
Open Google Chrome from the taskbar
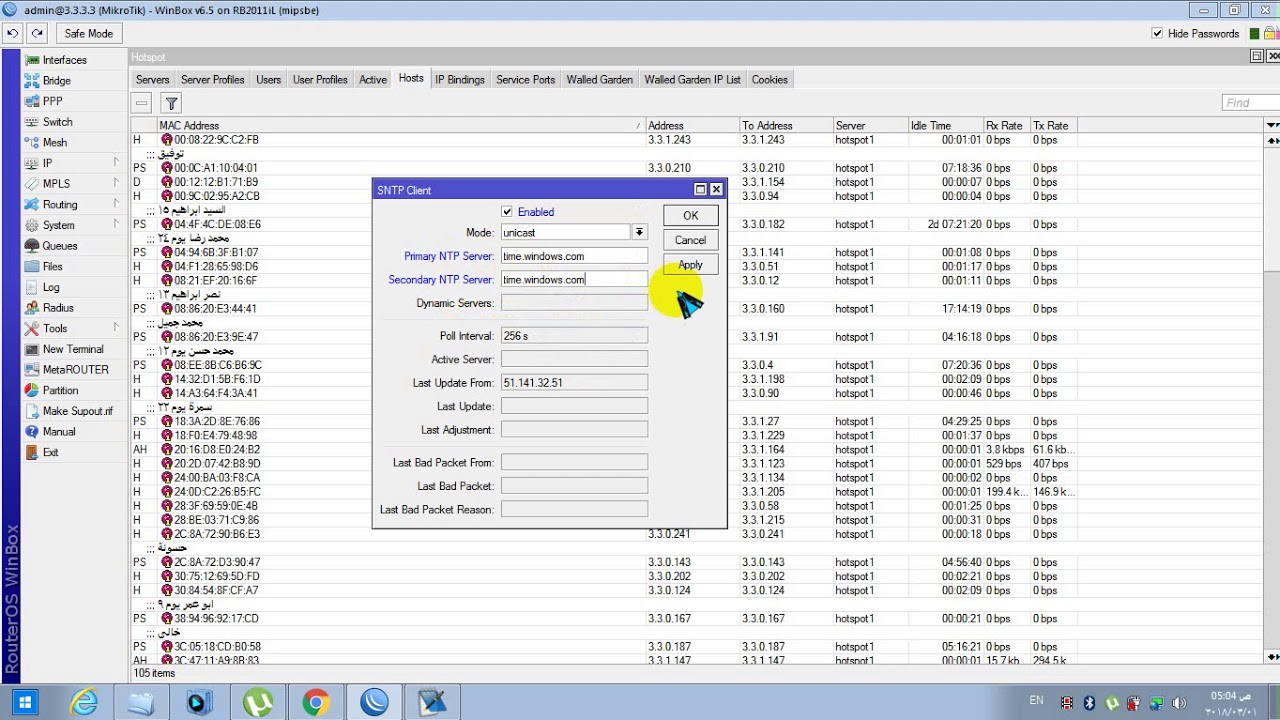pos(316,703)
